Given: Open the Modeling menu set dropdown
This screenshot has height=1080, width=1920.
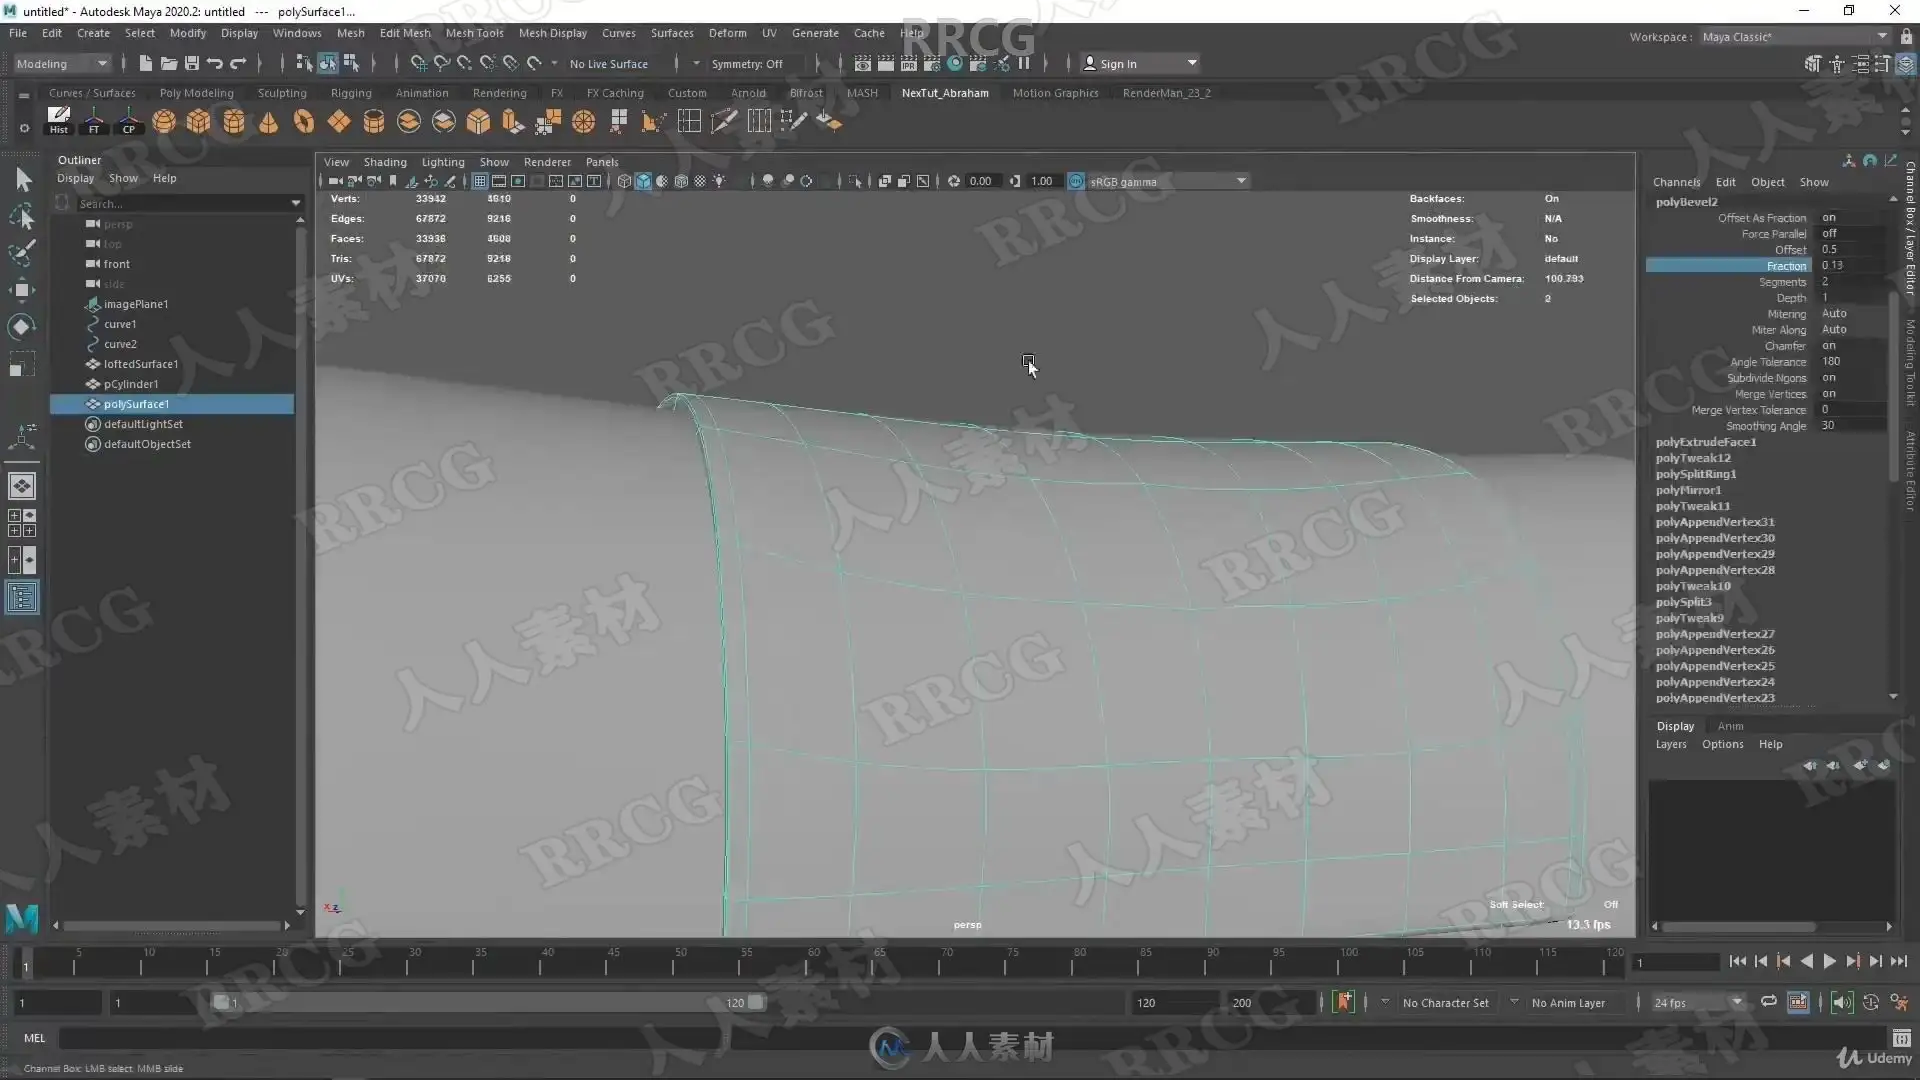Looking at the screenshot, I should [x=62, y=63].
